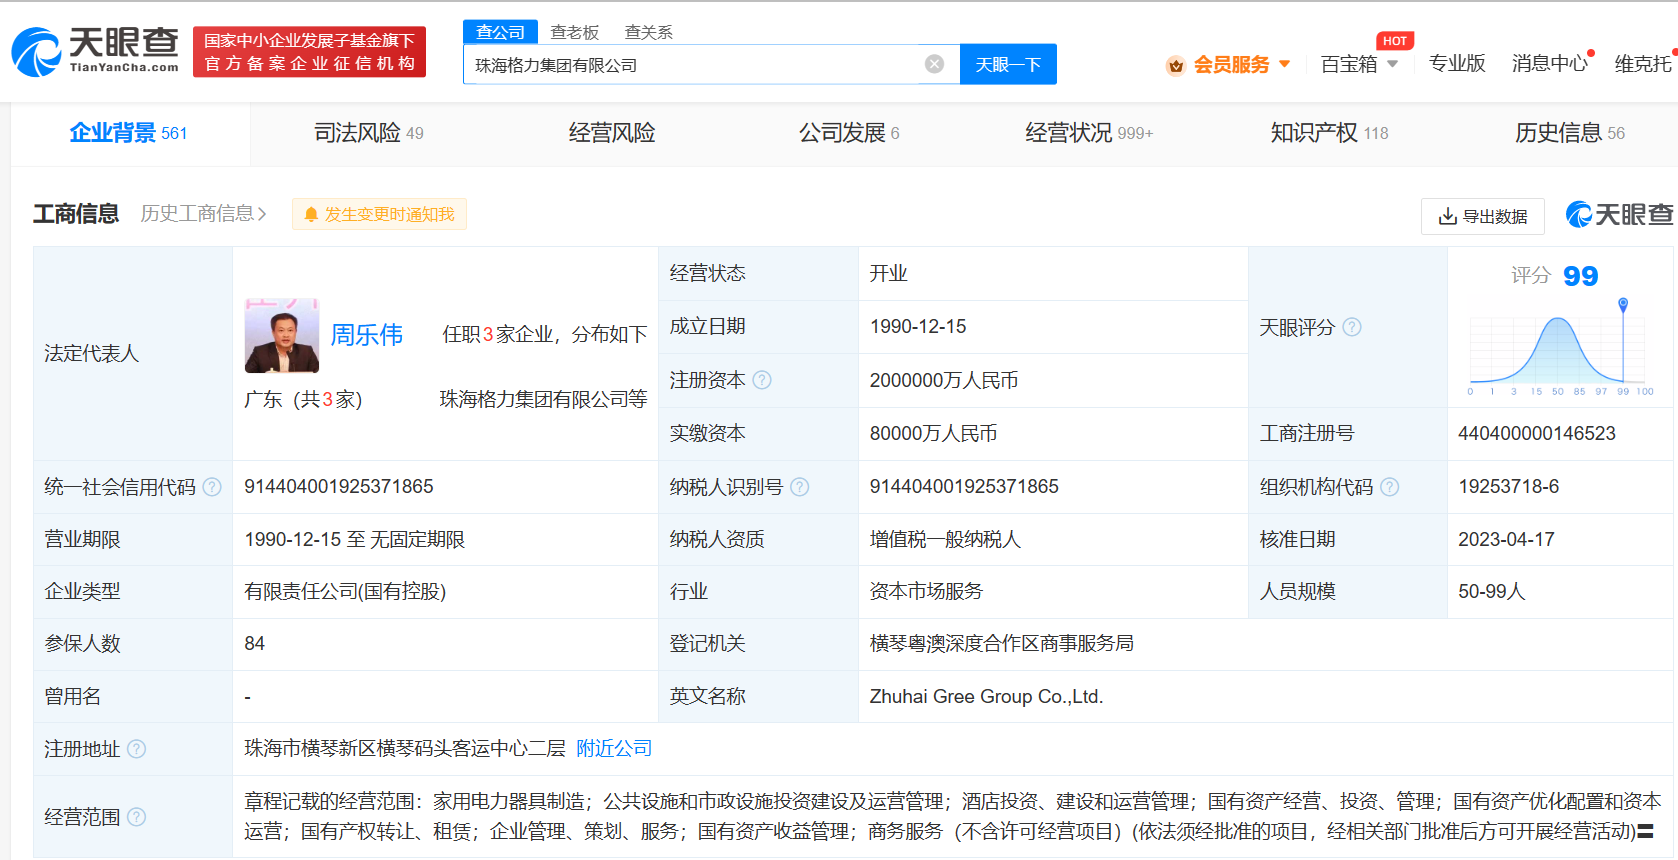The image size is (1678, 860).
Task: Click 发生变更时通知我 notification button
Action: [379, 214]
